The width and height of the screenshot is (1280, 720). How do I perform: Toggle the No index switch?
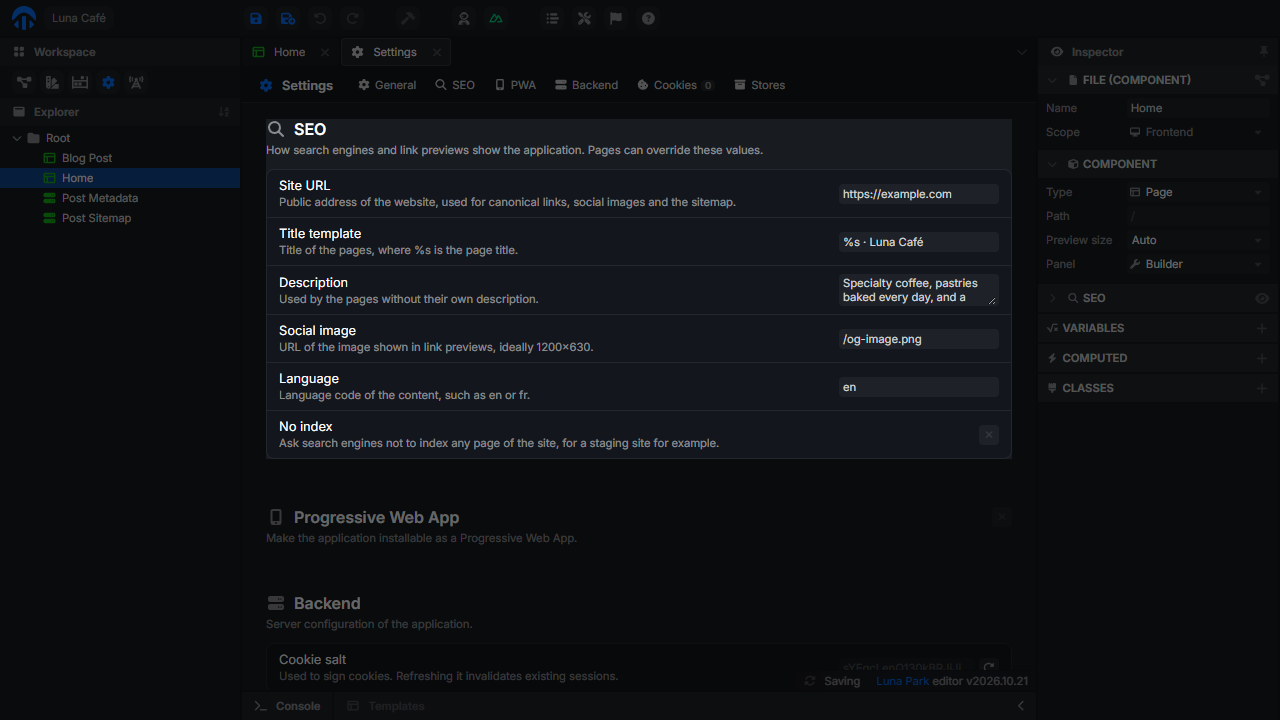coord(989,434)
